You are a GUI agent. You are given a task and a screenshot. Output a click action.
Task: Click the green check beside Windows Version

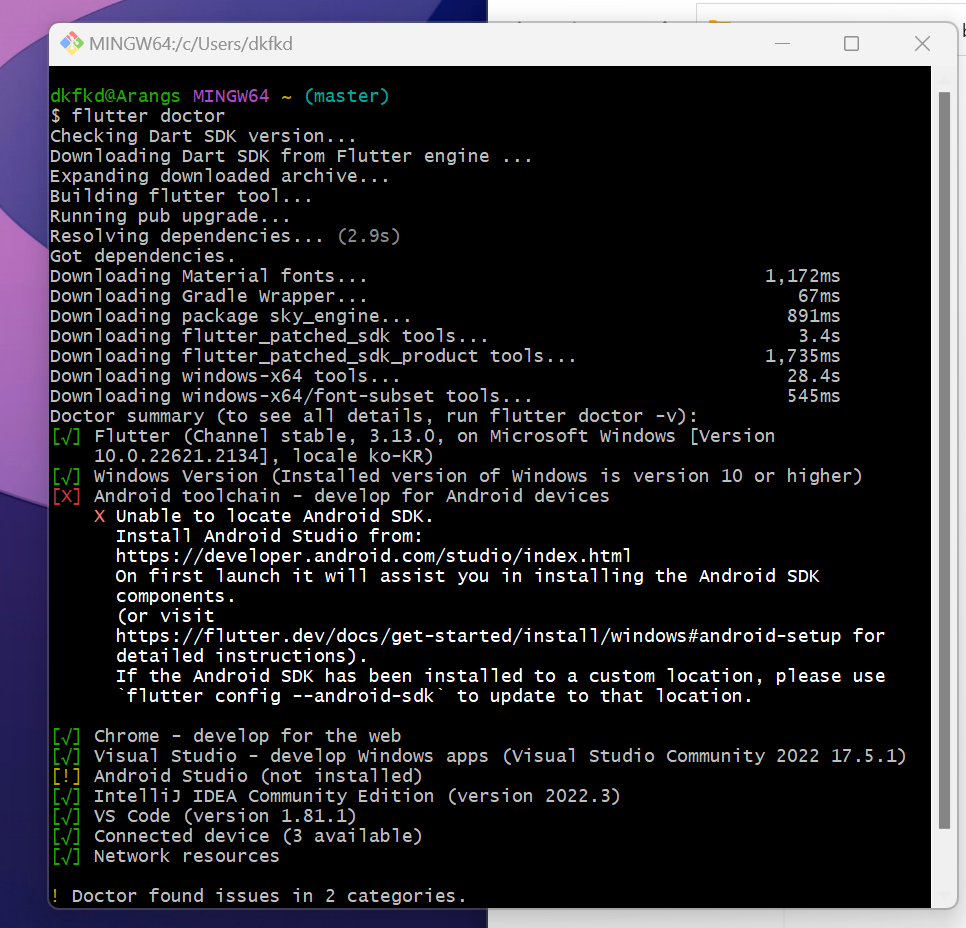[67, 476]
